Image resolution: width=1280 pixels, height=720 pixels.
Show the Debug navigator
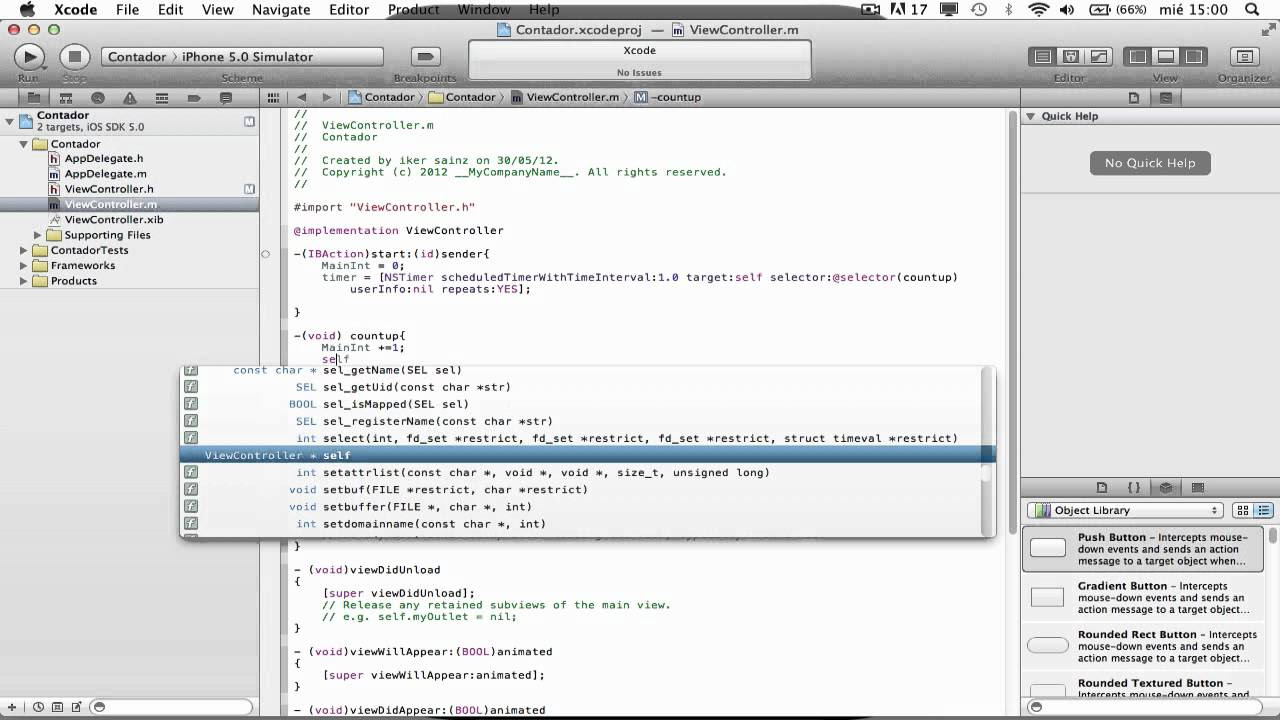click(x=162, y=98)
